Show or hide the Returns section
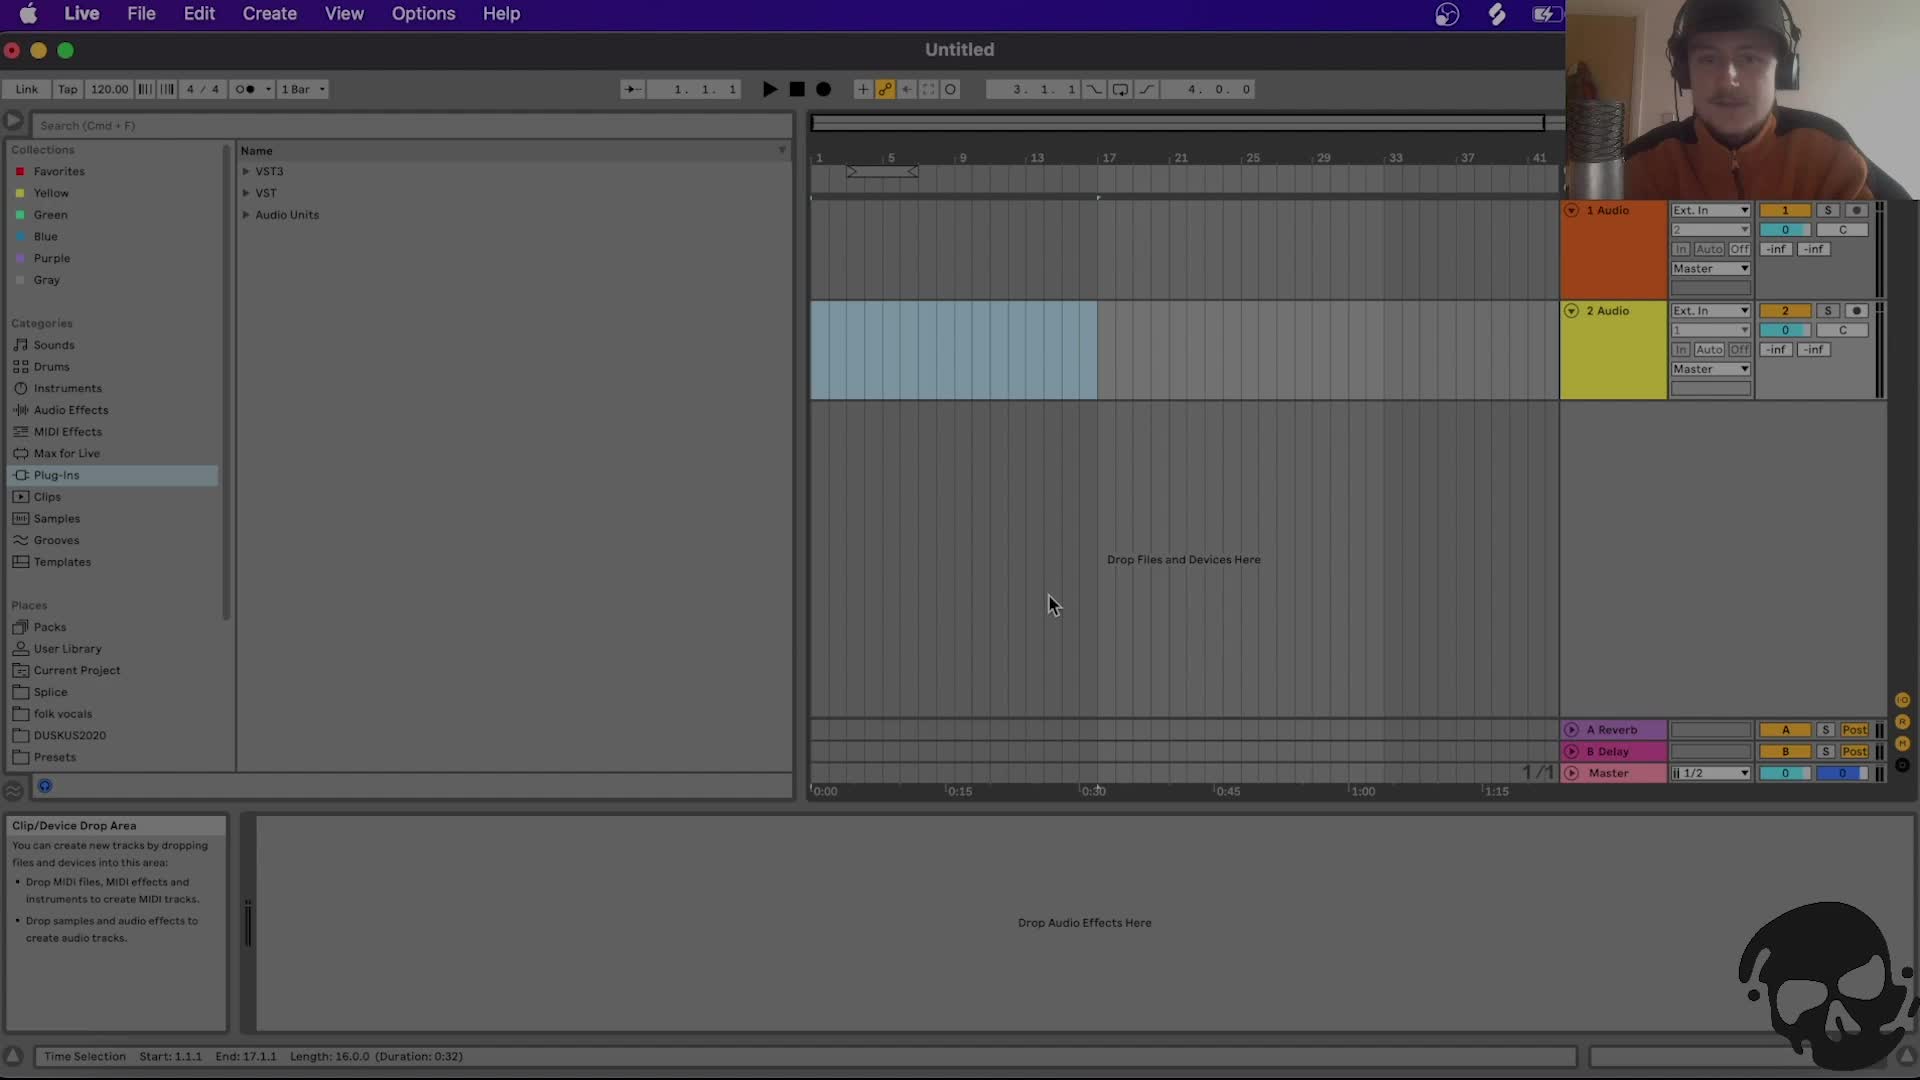Screen dimensions: 1920x1080 1902,722
